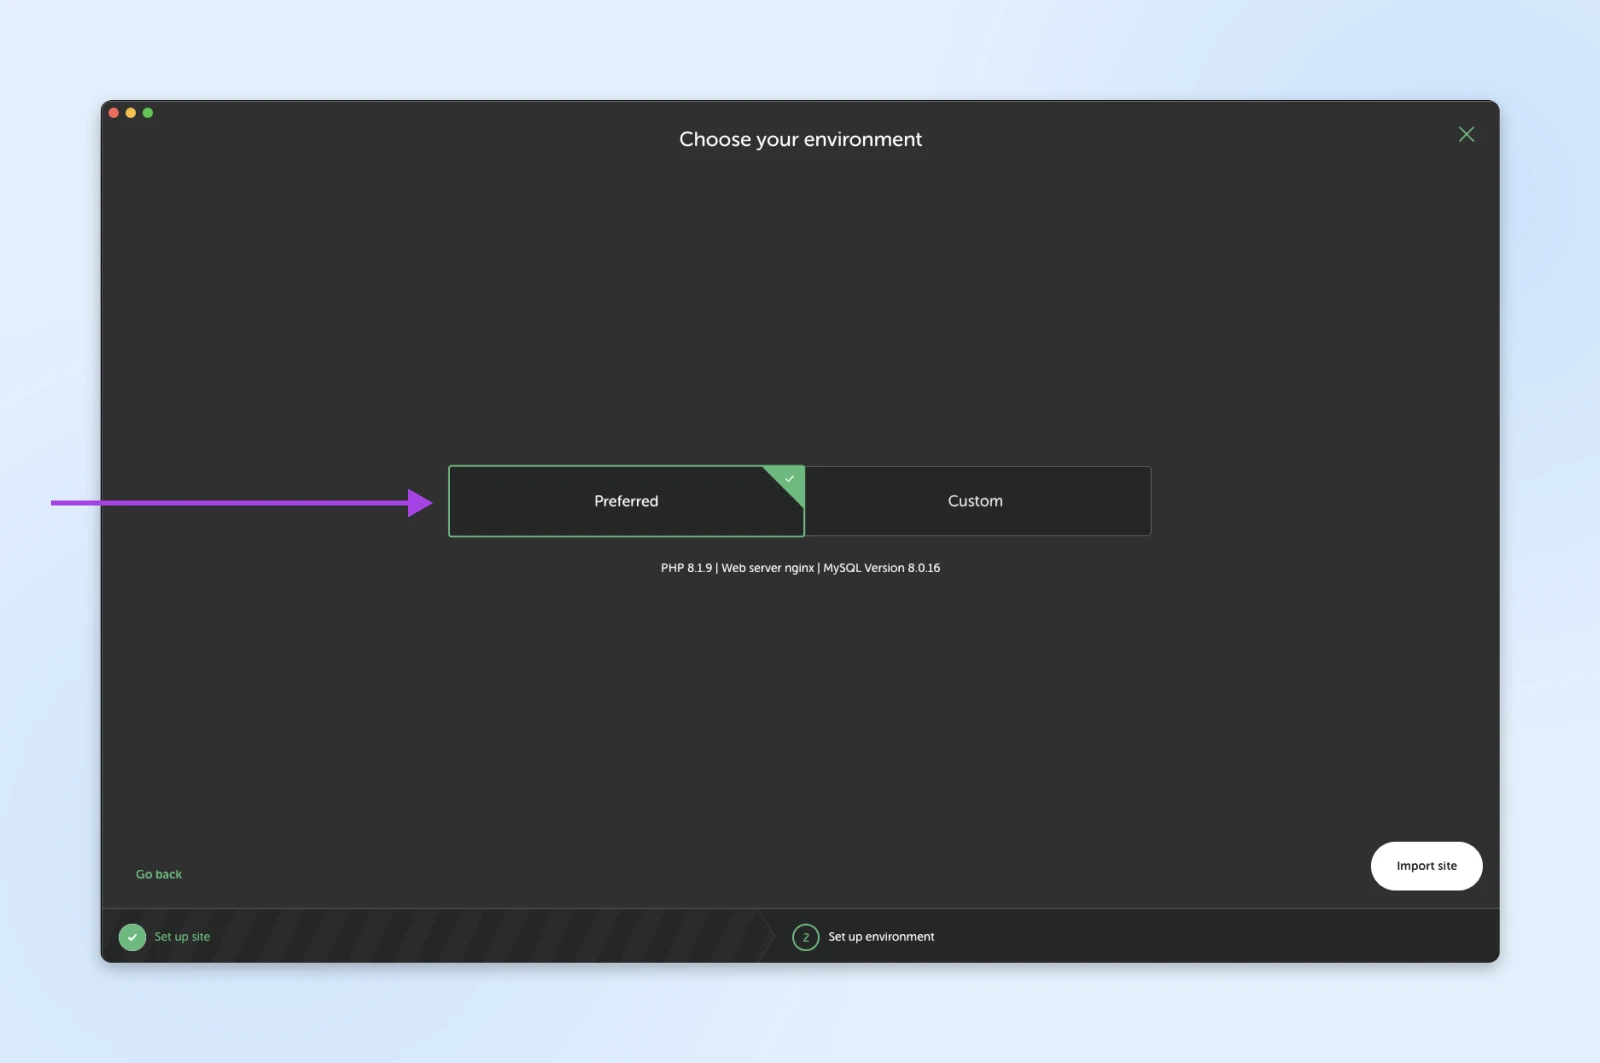Viewport: 1600px width, 1063px height.
Task: Click the green check icon beside Set up site
Action: (x=132, y=937)
